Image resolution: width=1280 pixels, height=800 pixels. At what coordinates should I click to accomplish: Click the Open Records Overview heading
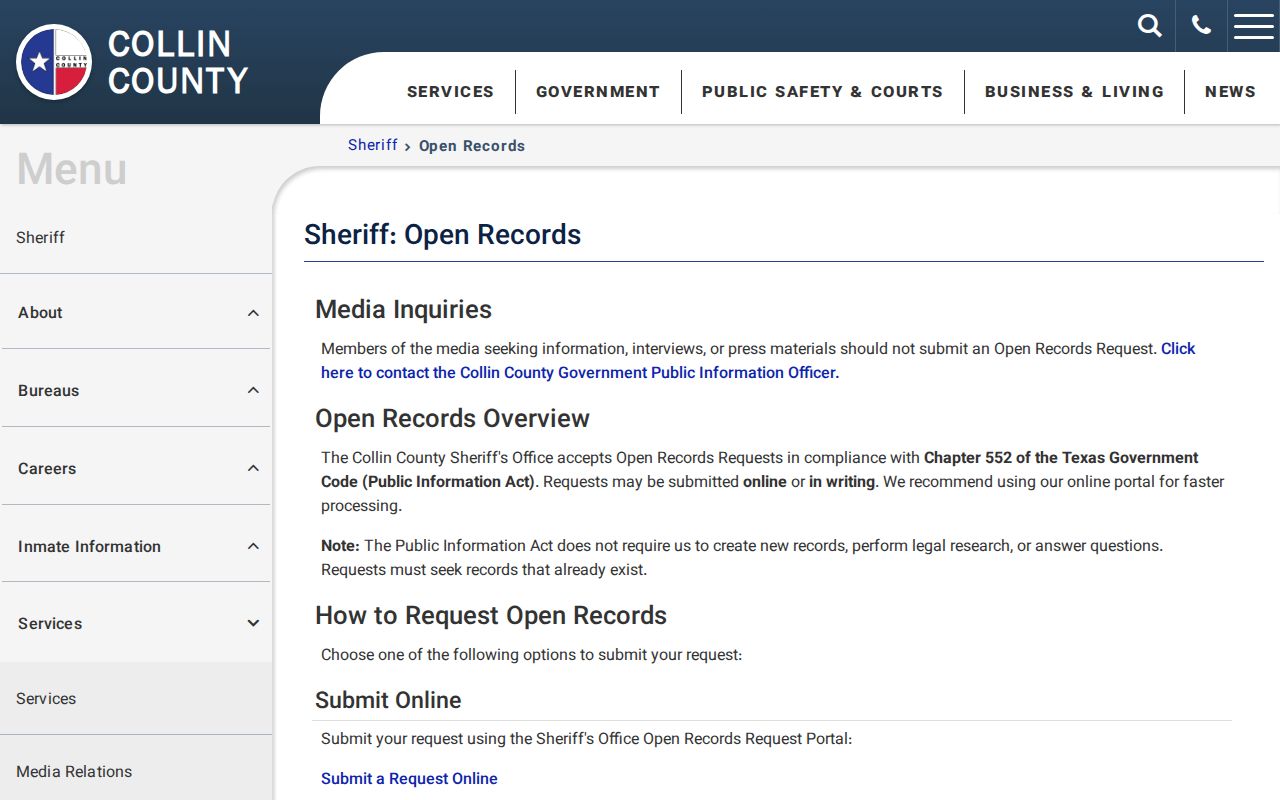pyautogui.click(x=452, y=418)
